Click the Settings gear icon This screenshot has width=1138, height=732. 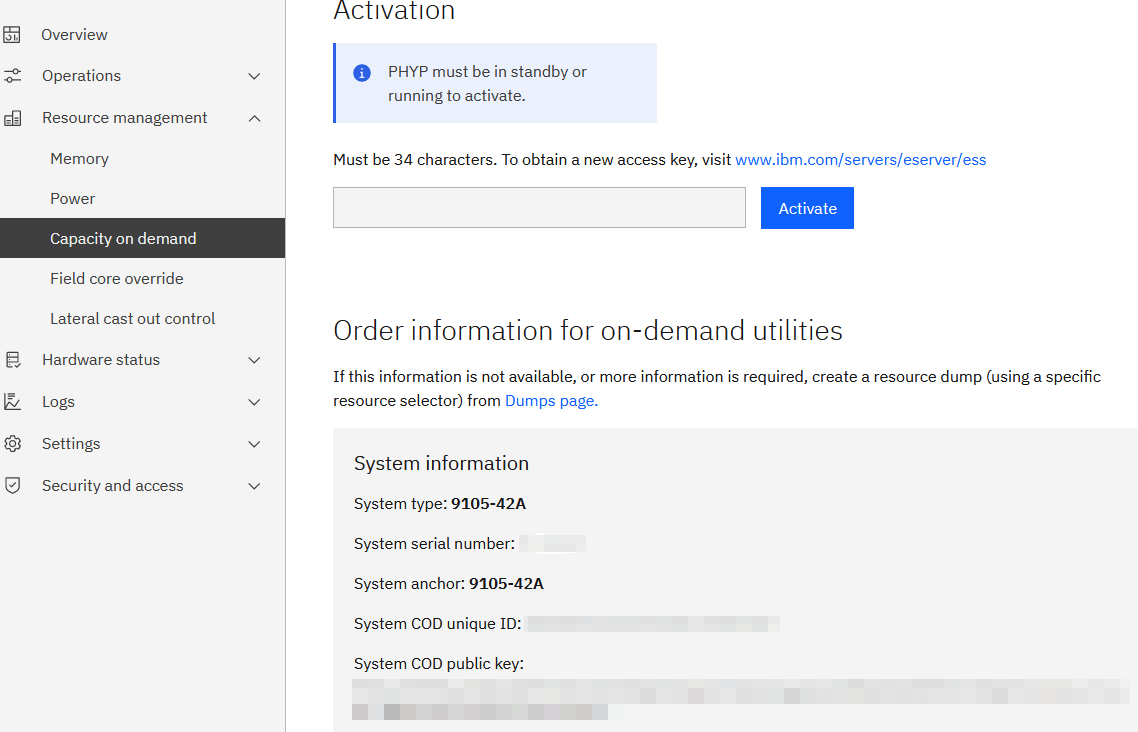[x=13, y=443]
